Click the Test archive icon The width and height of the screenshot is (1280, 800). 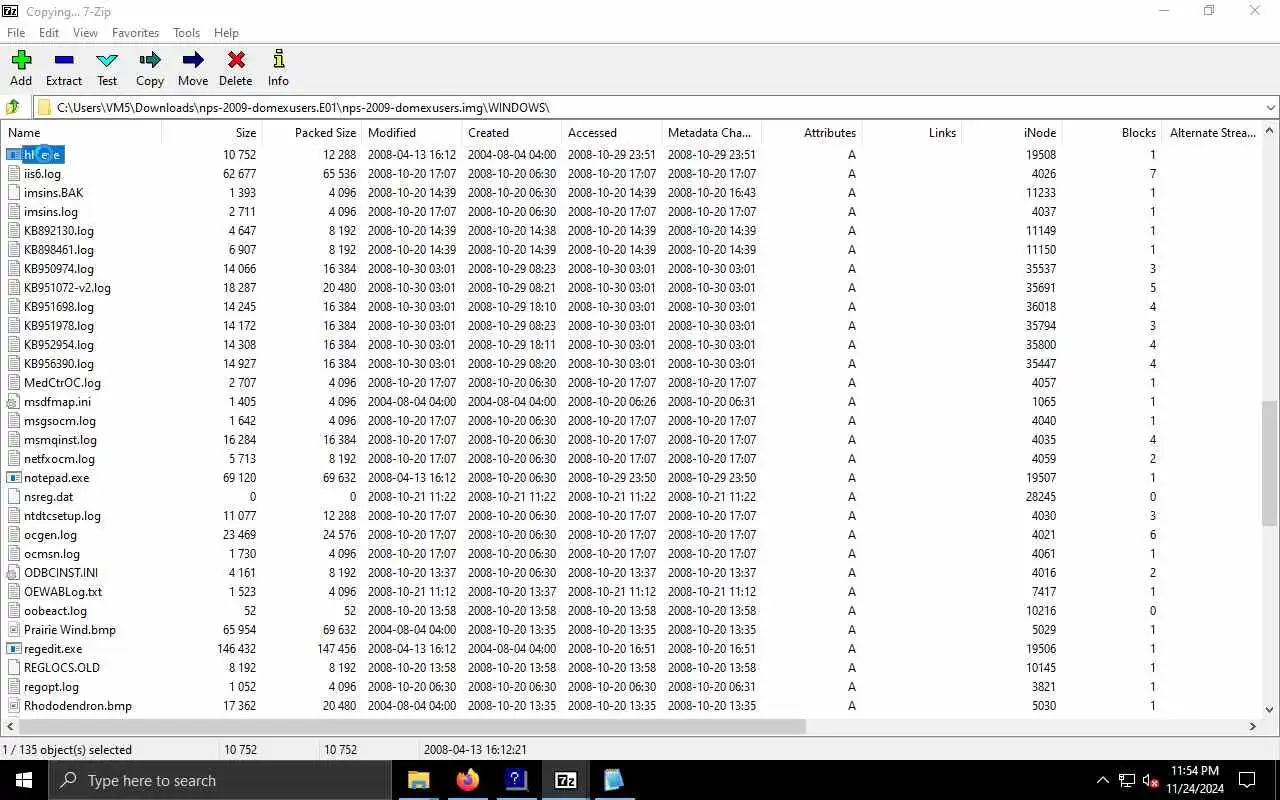pyautogui.click(x=107, y=60)
